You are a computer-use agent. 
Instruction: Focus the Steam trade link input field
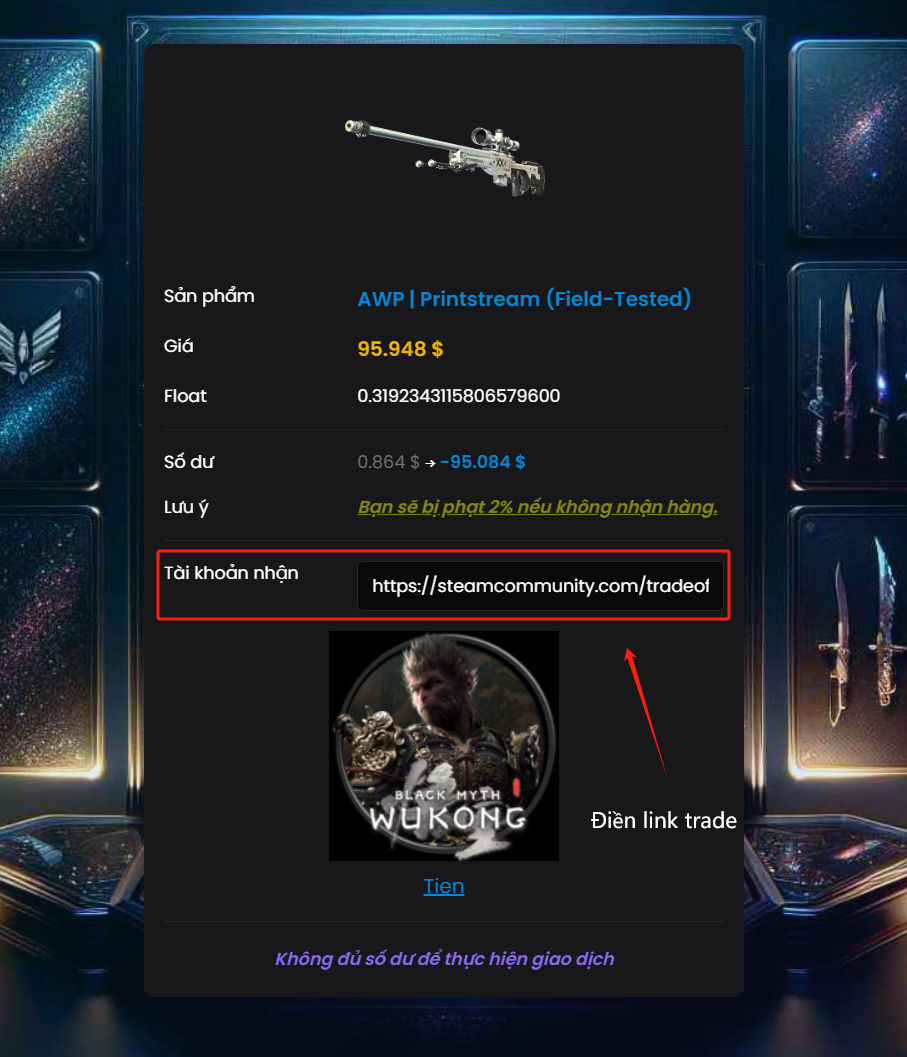tap(540, 586)
